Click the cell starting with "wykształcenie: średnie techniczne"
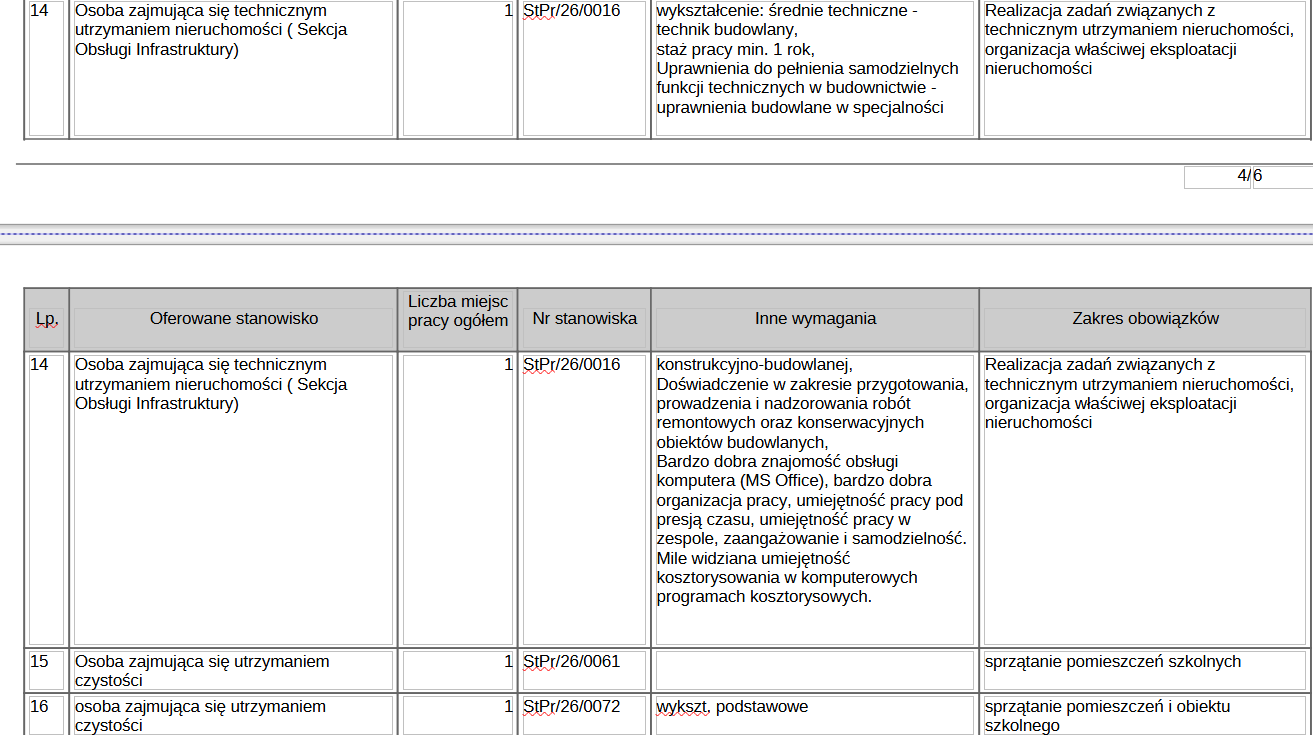This screenshot has height=735, width=1313. click(x=815, y=68)
